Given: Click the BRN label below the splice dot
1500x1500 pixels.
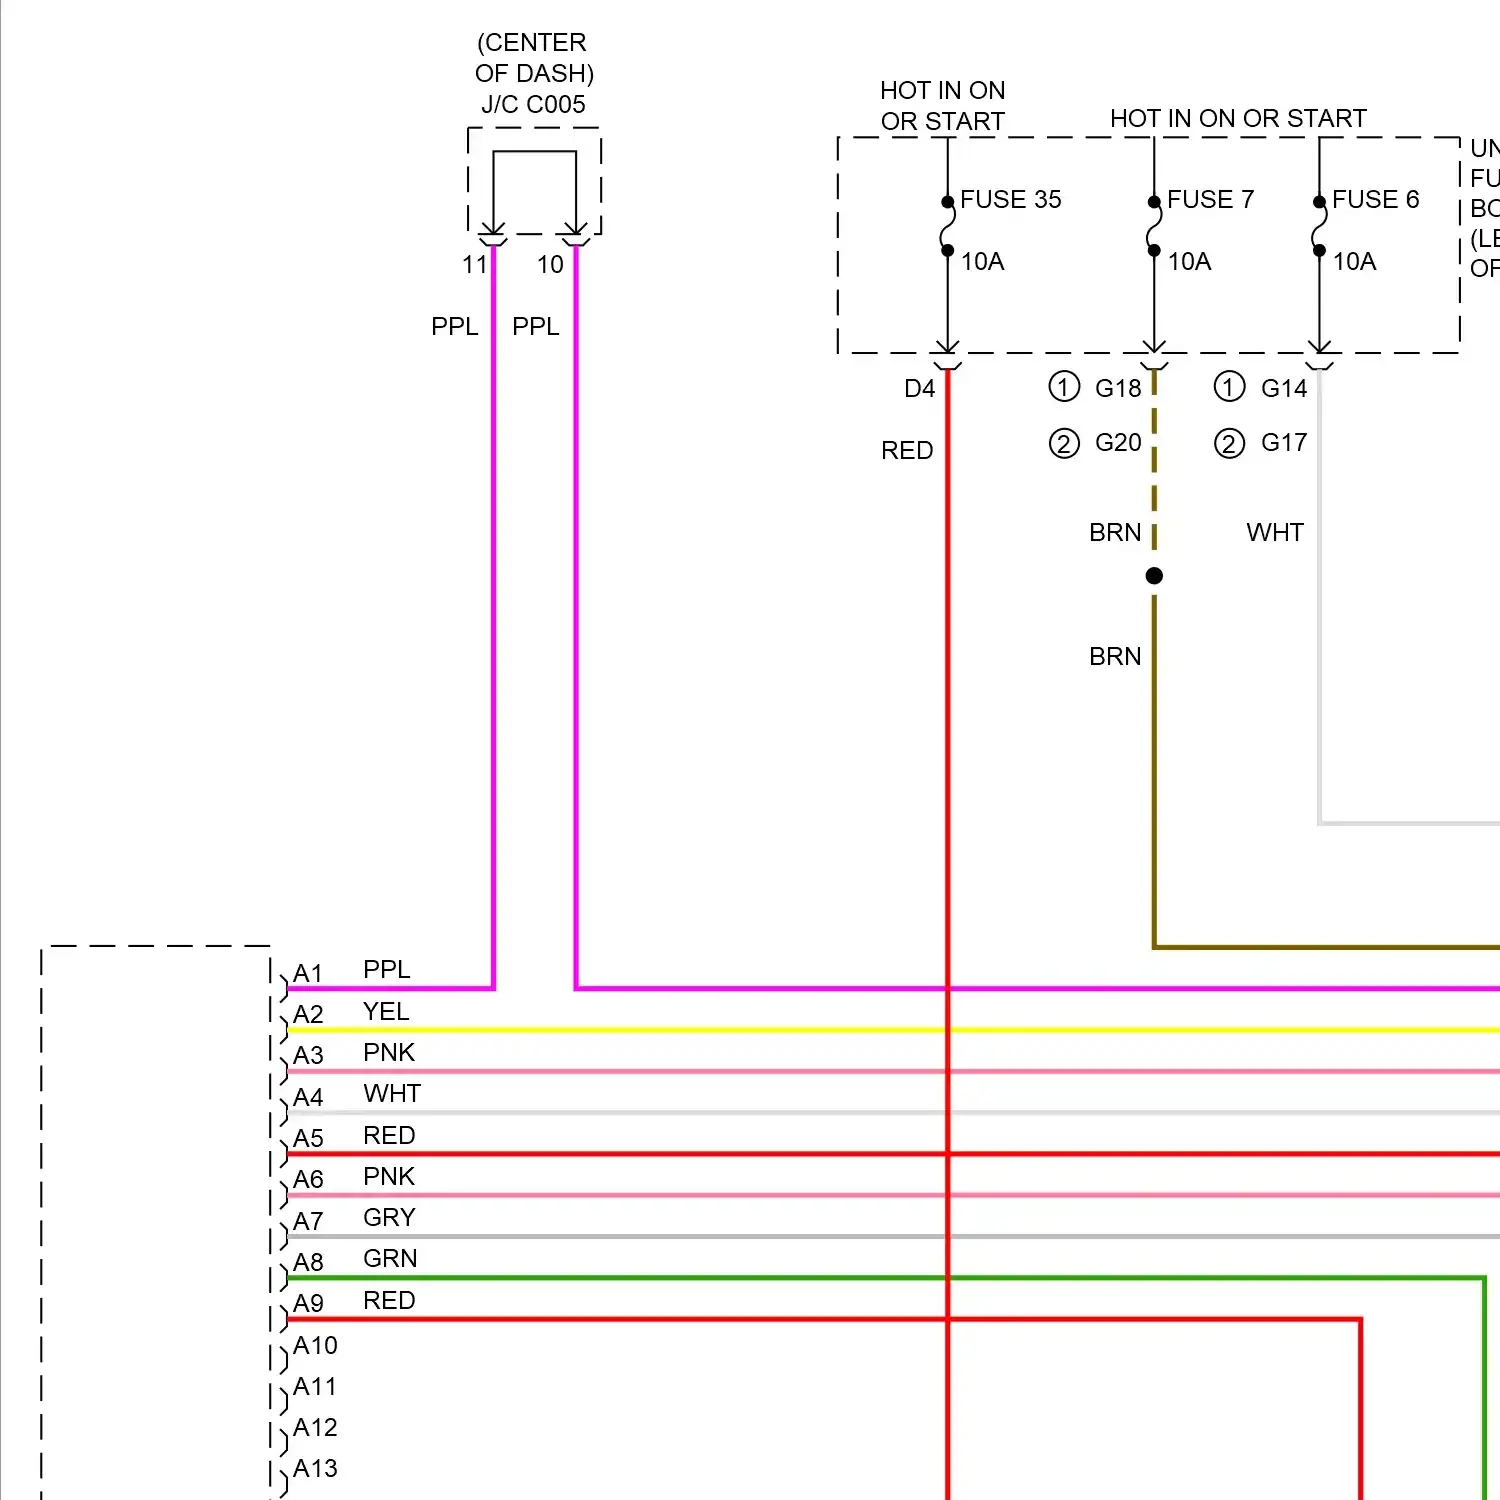Looking at the screenshot, I should point(1115,657).
